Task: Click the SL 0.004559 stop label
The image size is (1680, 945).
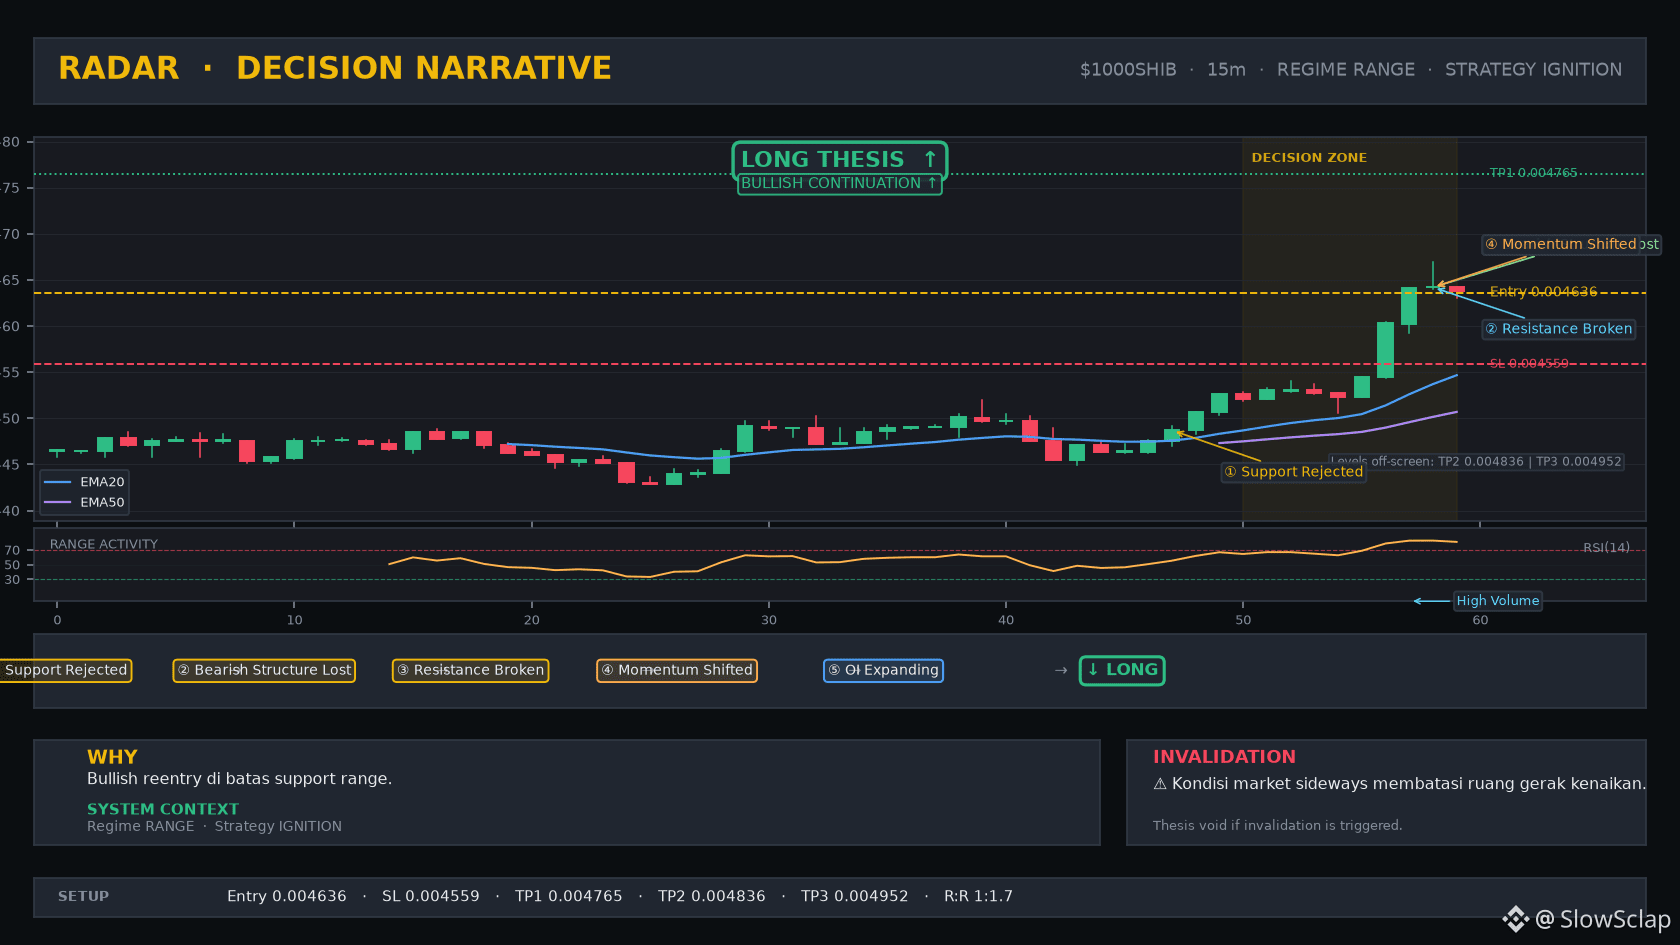Action: pos(1529,364)
